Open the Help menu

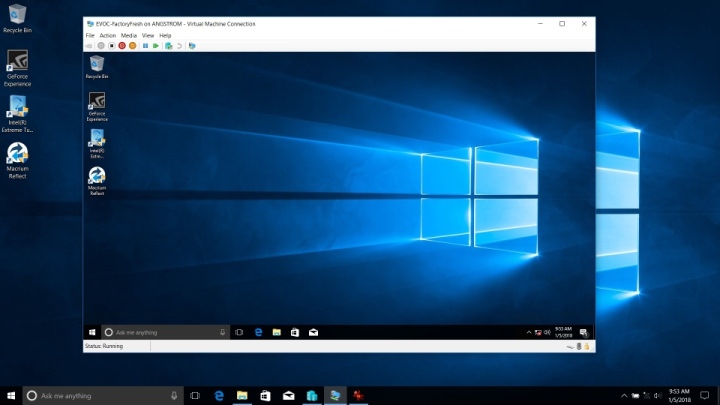pos(165,35)
